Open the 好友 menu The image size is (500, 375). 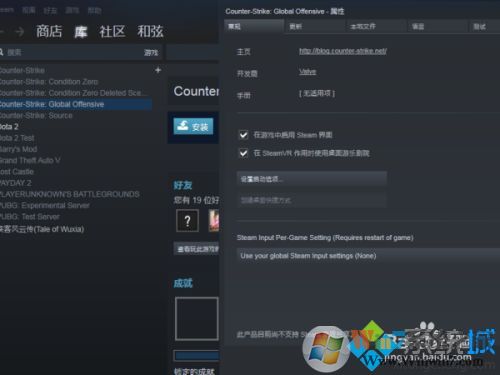pos(50,10)
